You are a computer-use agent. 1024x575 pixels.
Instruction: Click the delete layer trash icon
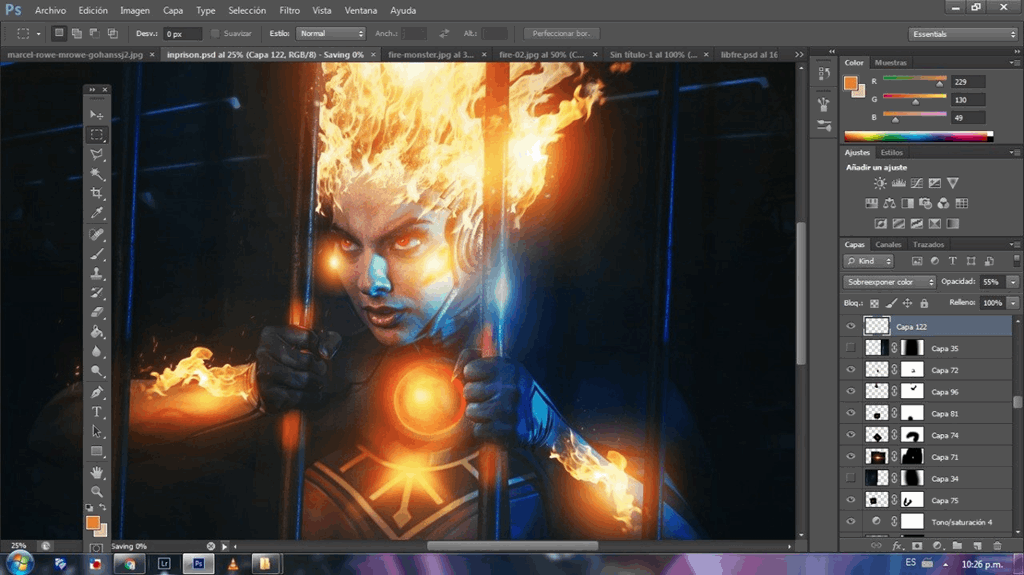point(997,546)
